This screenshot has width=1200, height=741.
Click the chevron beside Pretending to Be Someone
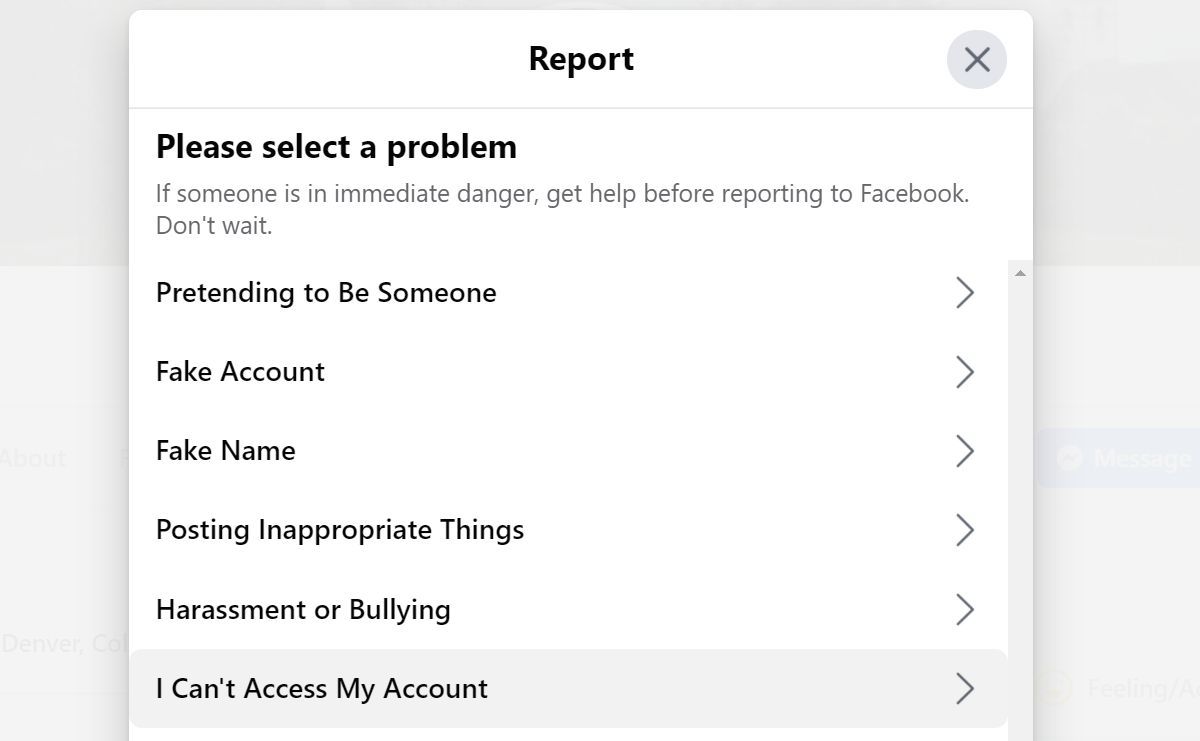965,293
